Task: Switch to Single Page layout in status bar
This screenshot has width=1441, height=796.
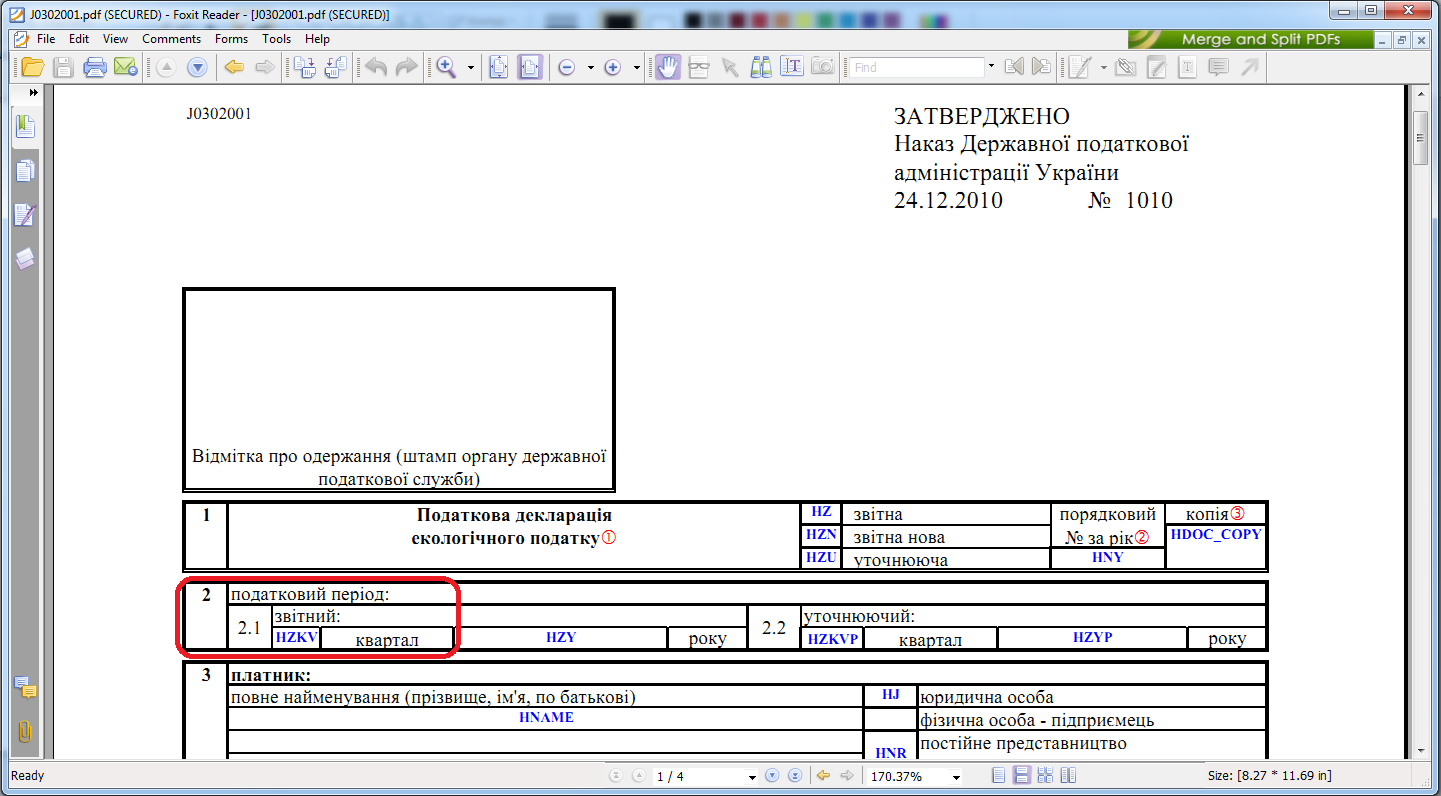Action: [x=1000, y=776]
